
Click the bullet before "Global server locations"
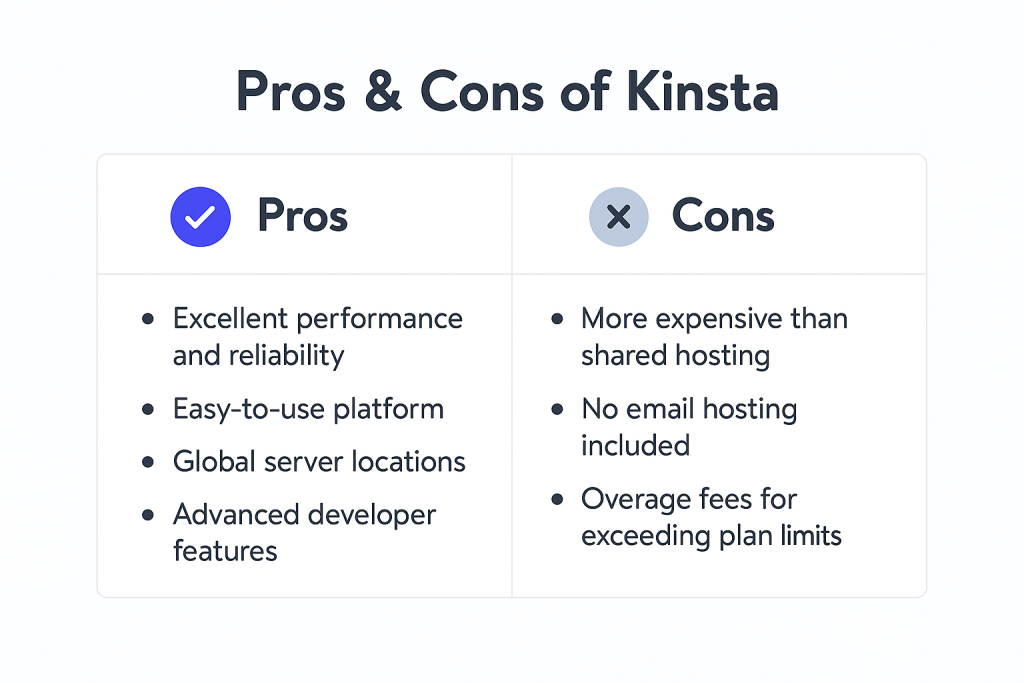tap(149, 462)
